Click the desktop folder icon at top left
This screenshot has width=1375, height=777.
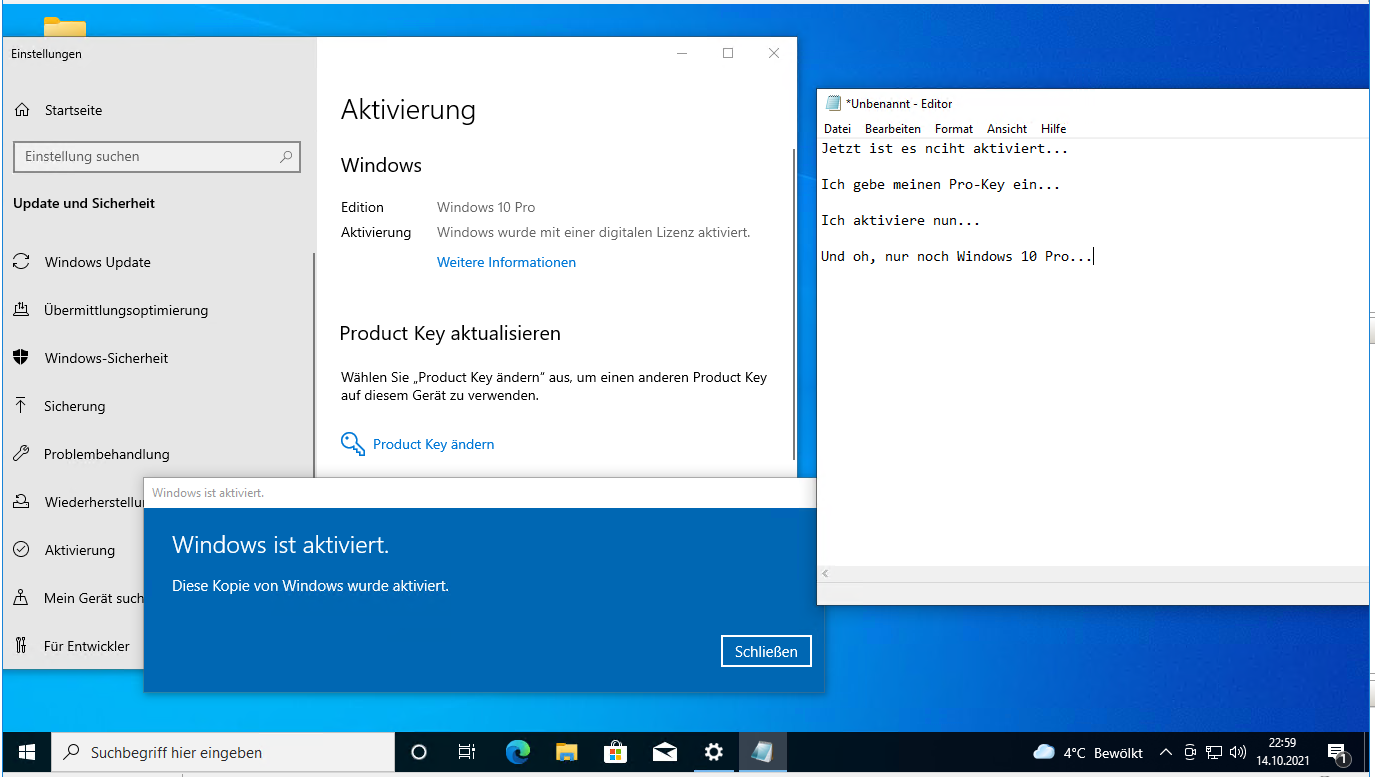coord(65,27)
